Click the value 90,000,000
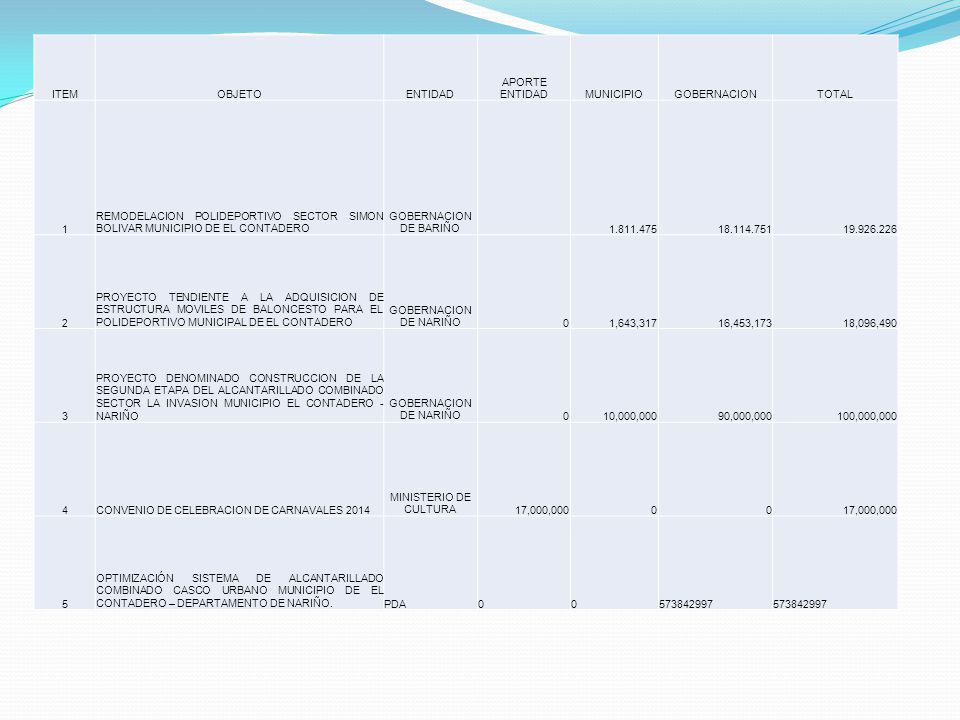The height and width of the screenshot is (720, 960). (744, 416)
